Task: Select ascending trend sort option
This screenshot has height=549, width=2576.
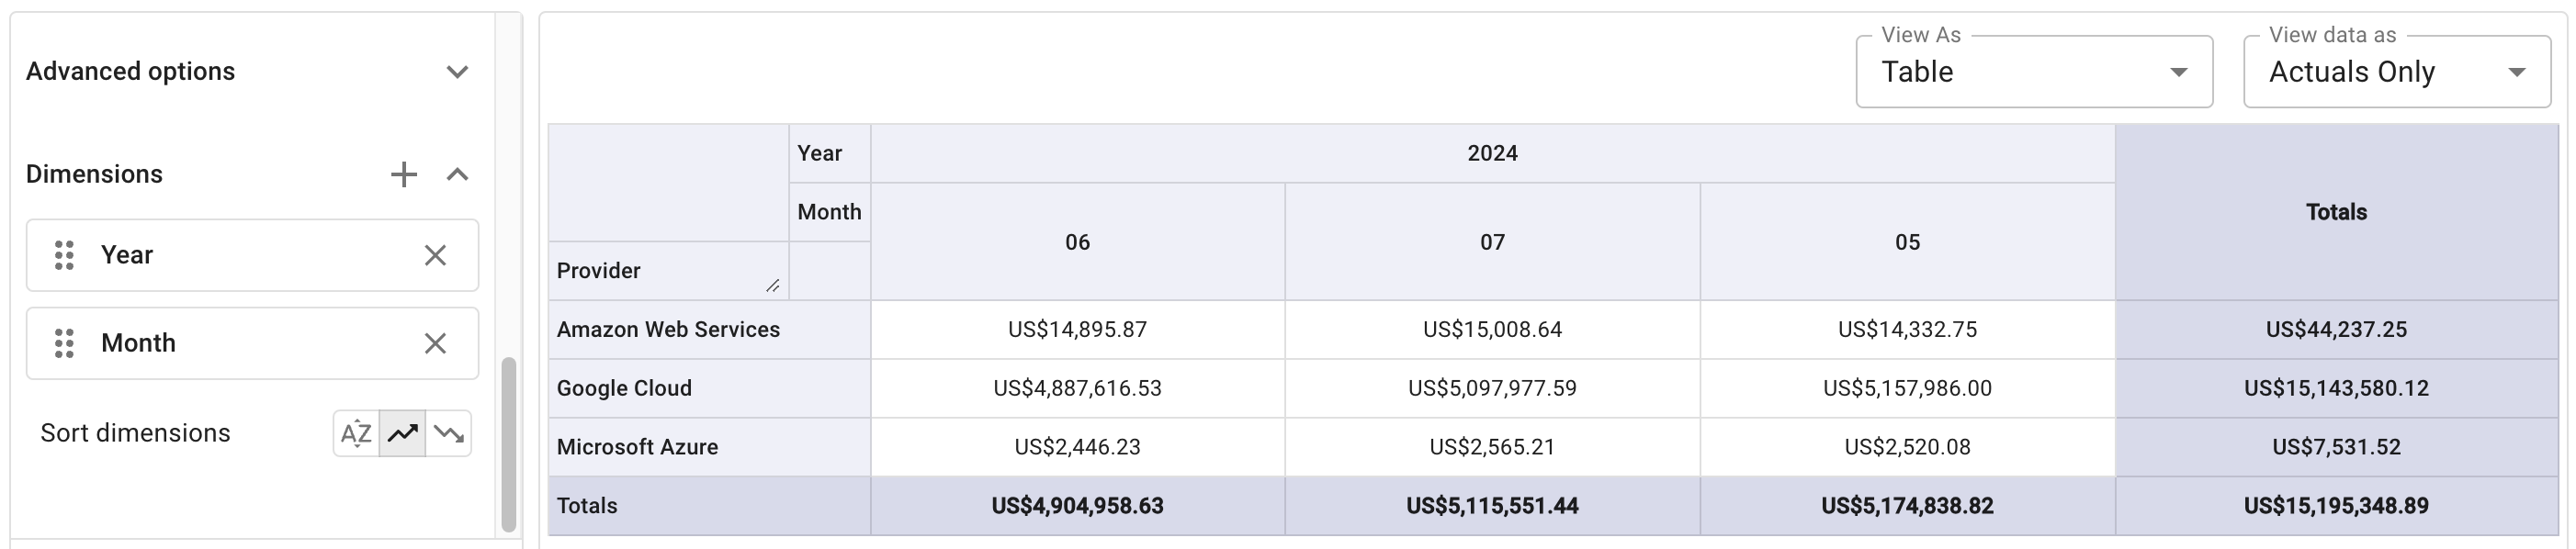Action: click(x=403, y=434)
